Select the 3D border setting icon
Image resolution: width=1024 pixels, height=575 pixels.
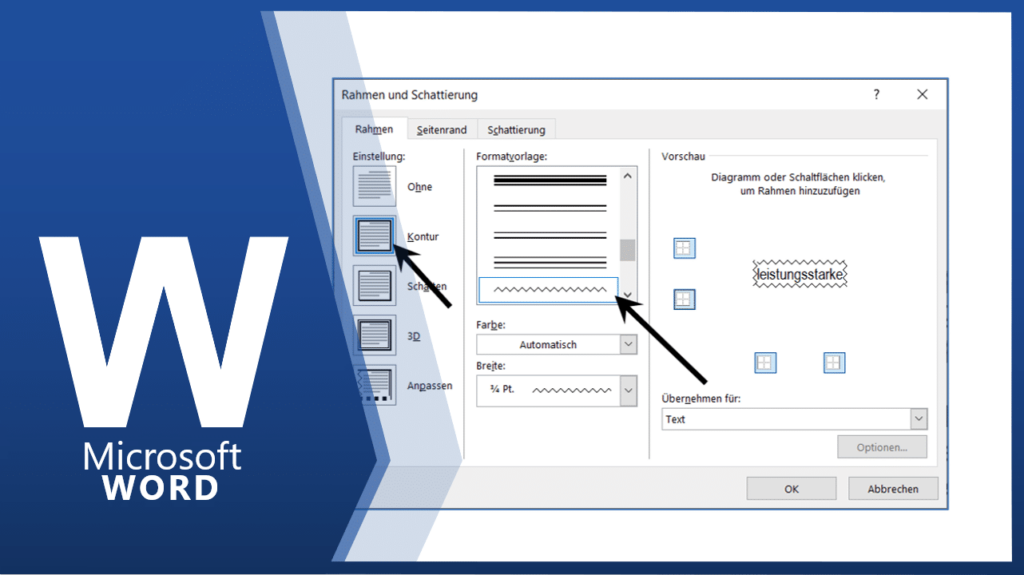point(374,335)
